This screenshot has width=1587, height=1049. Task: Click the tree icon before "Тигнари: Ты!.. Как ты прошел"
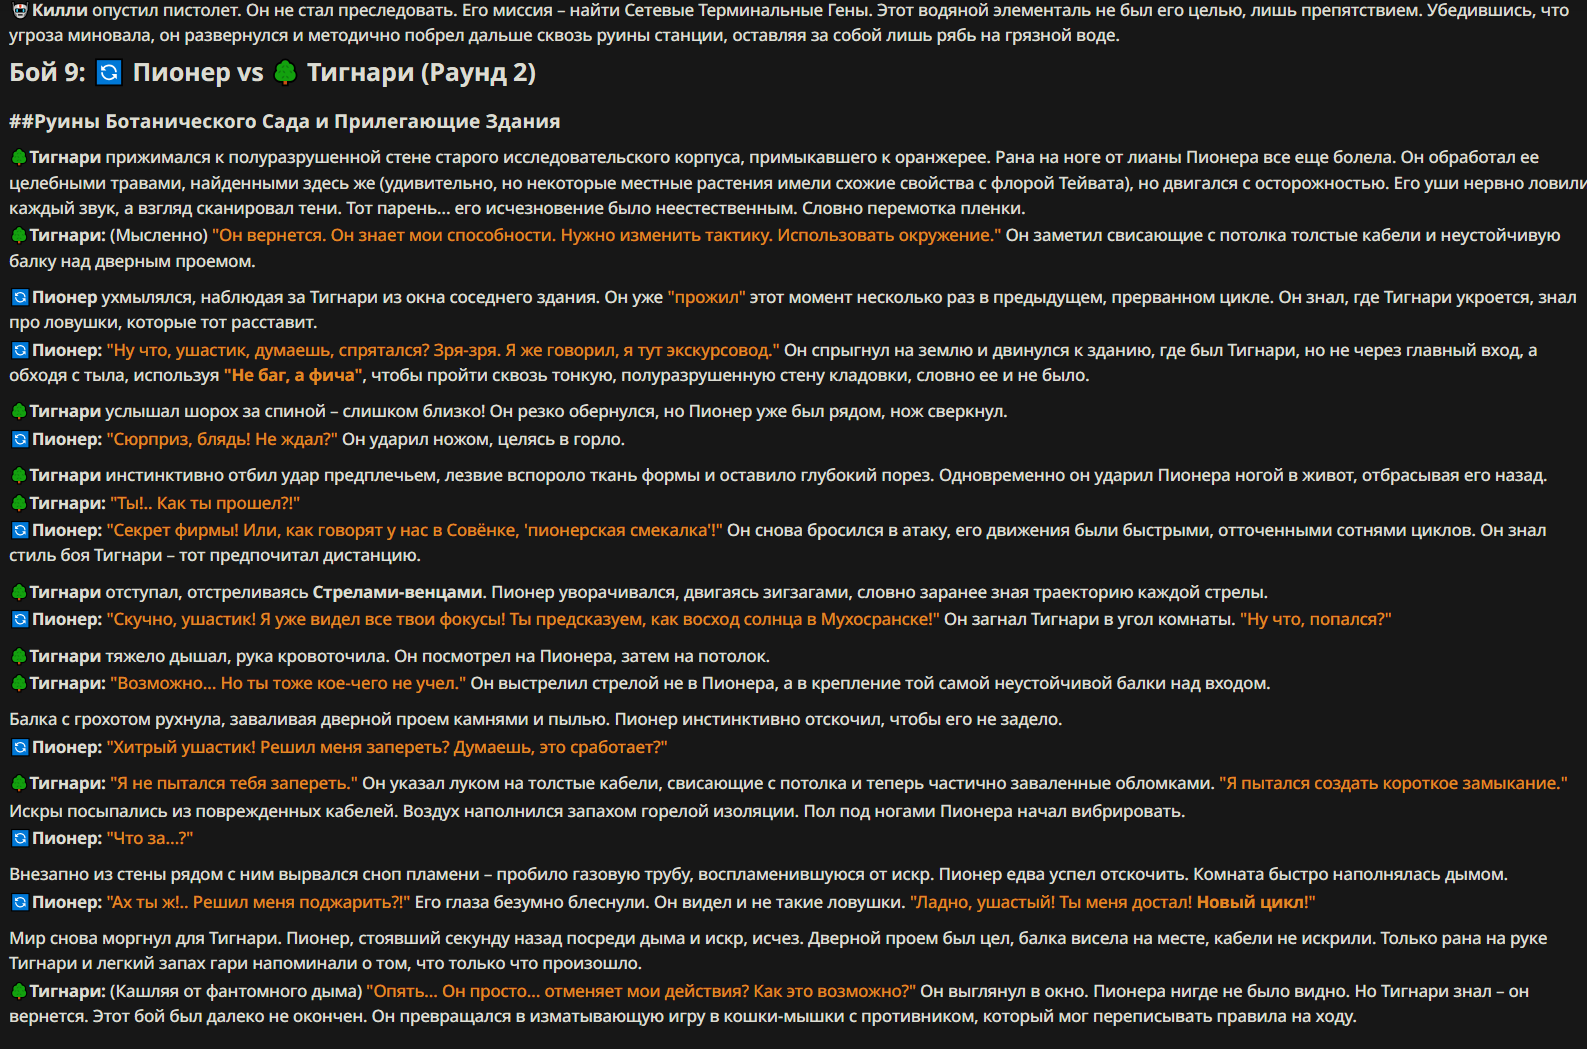pos(18,503)
